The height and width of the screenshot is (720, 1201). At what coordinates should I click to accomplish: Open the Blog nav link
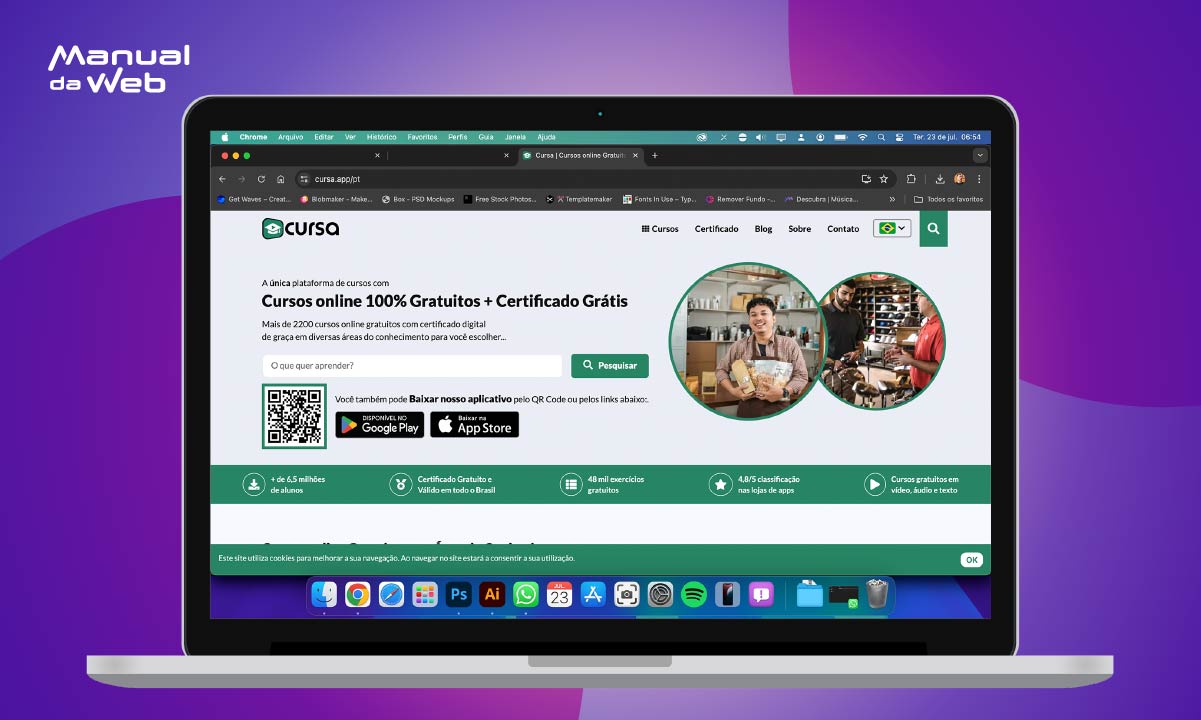coord(764,229)
